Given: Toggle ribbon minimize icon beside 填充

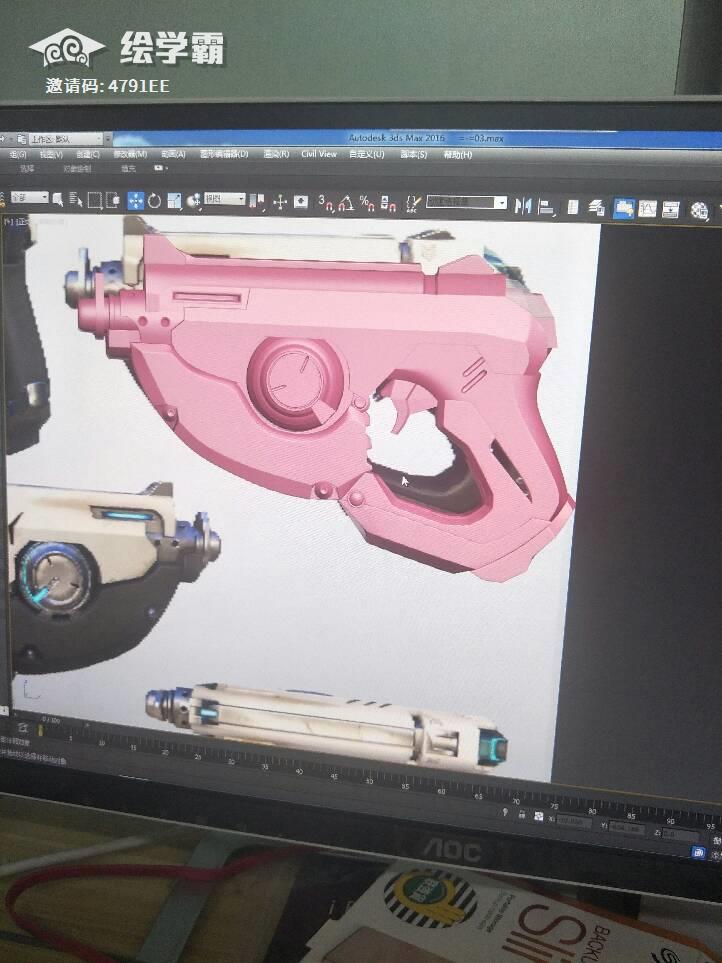Looking at the screenshot, I should tap(160, 168).
